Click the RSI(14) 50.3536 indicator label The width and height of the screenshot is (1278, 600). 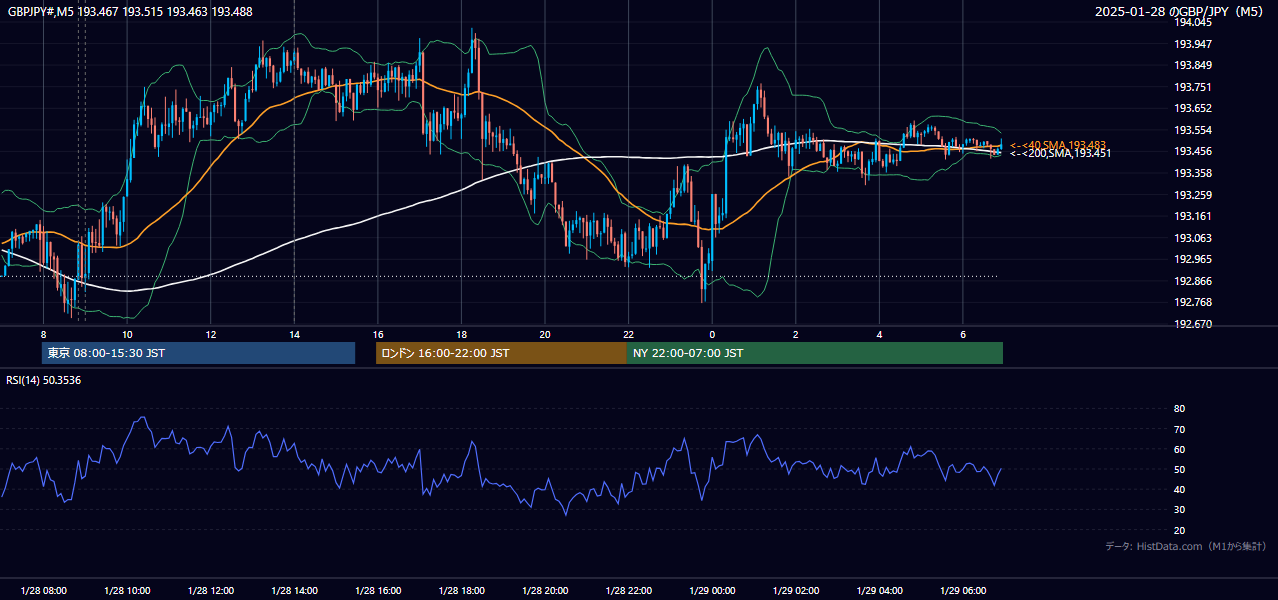tap(44, 380)
